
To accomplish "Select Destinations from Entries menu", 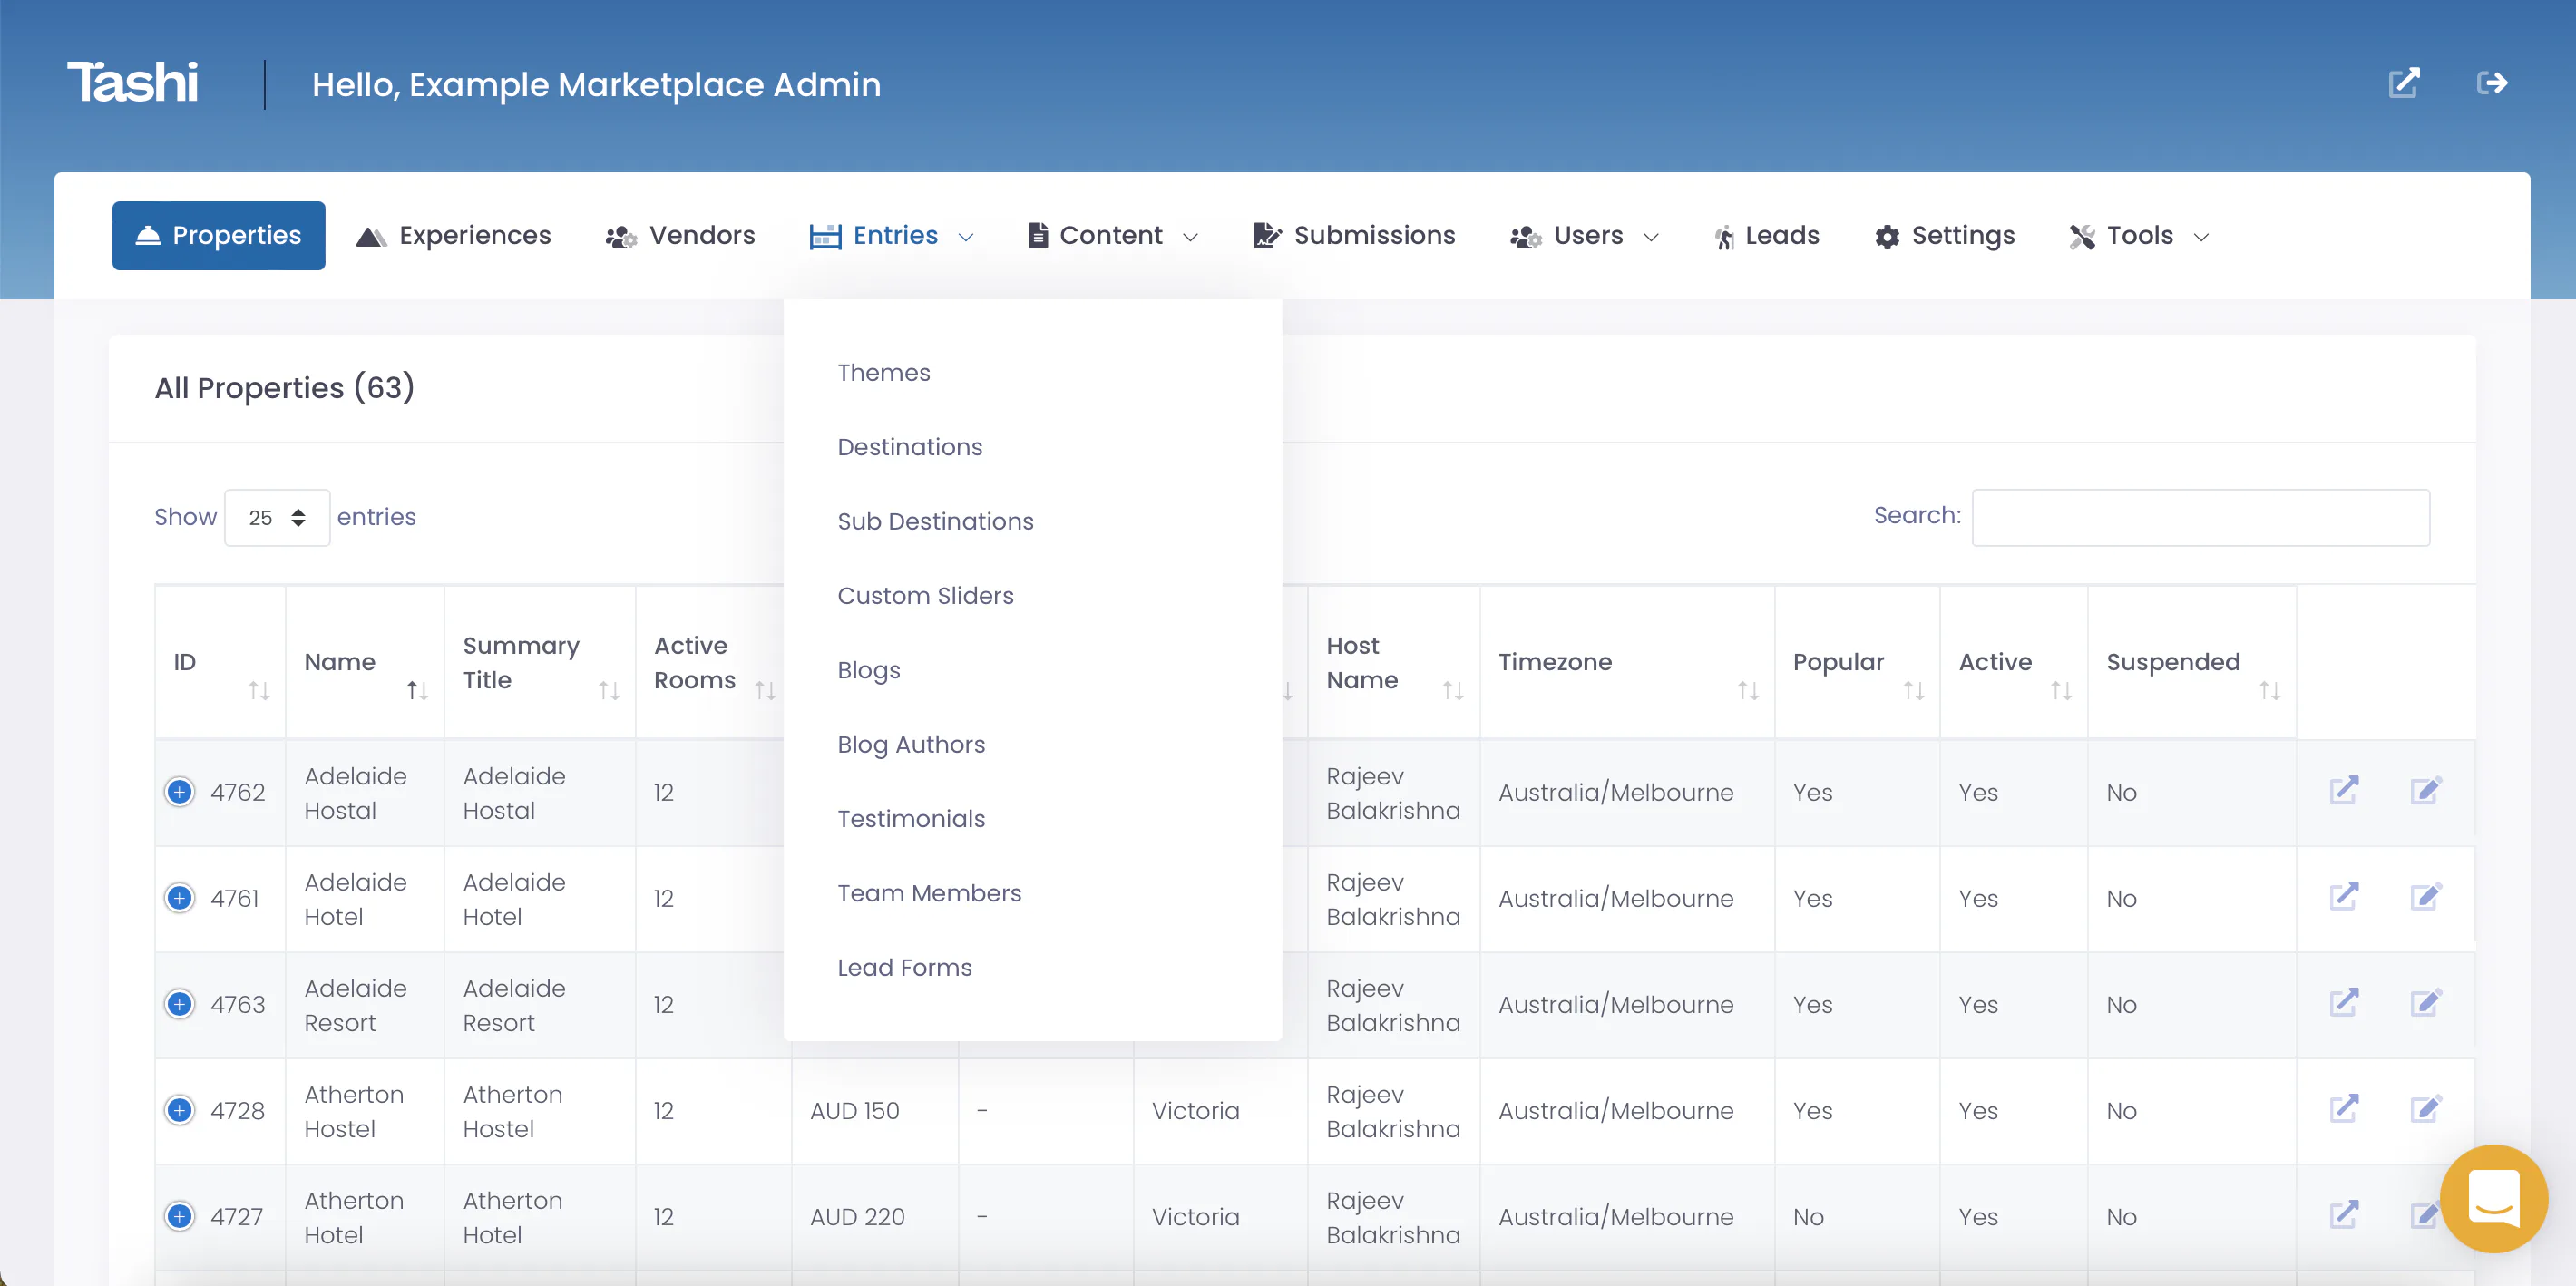I will 910,447.
